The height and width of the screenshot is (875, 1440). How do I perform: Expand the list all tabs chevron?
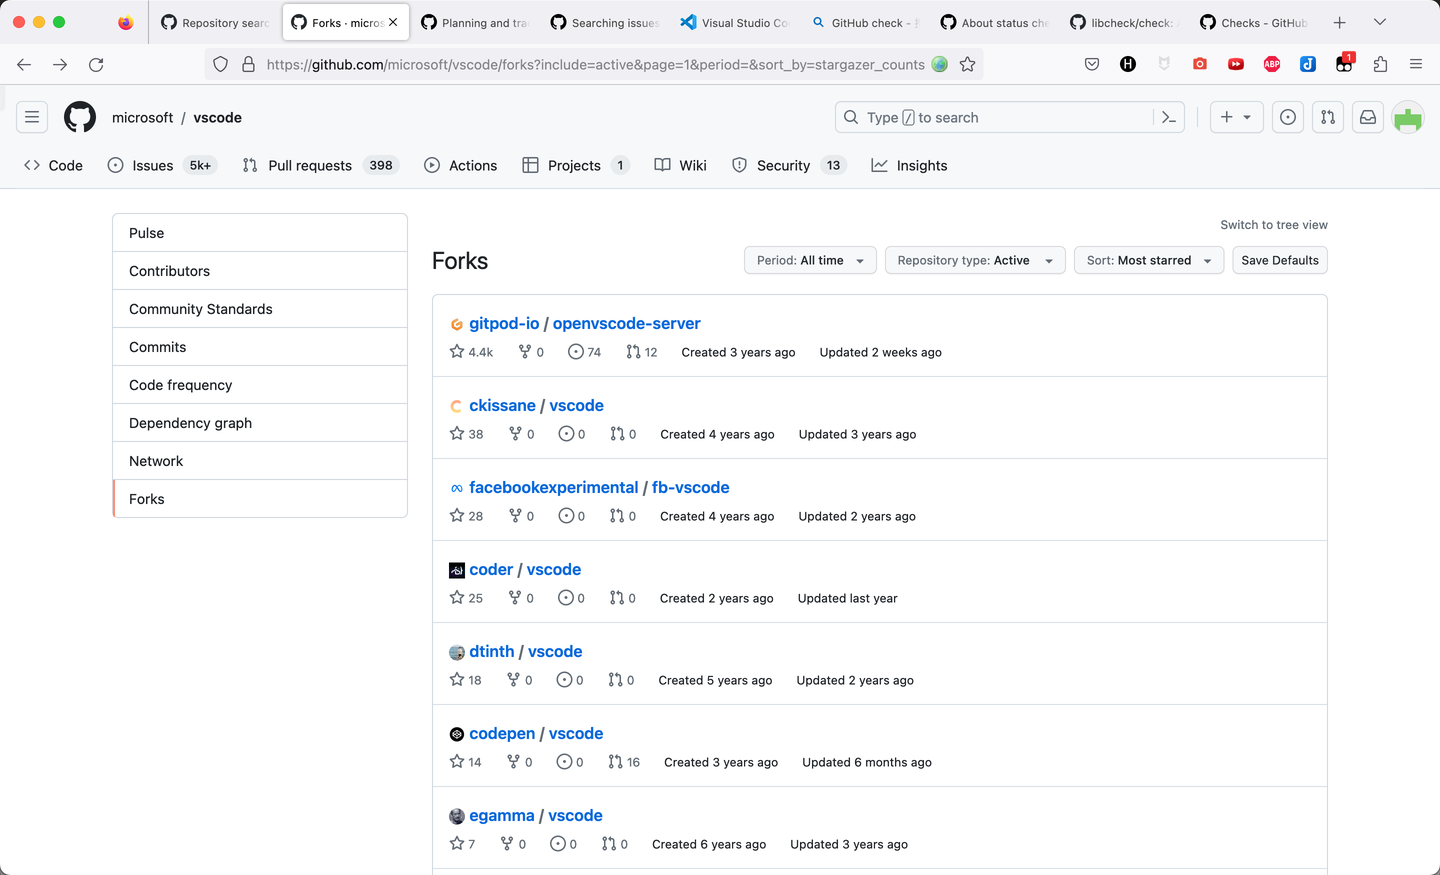[x=1380, y=22]
